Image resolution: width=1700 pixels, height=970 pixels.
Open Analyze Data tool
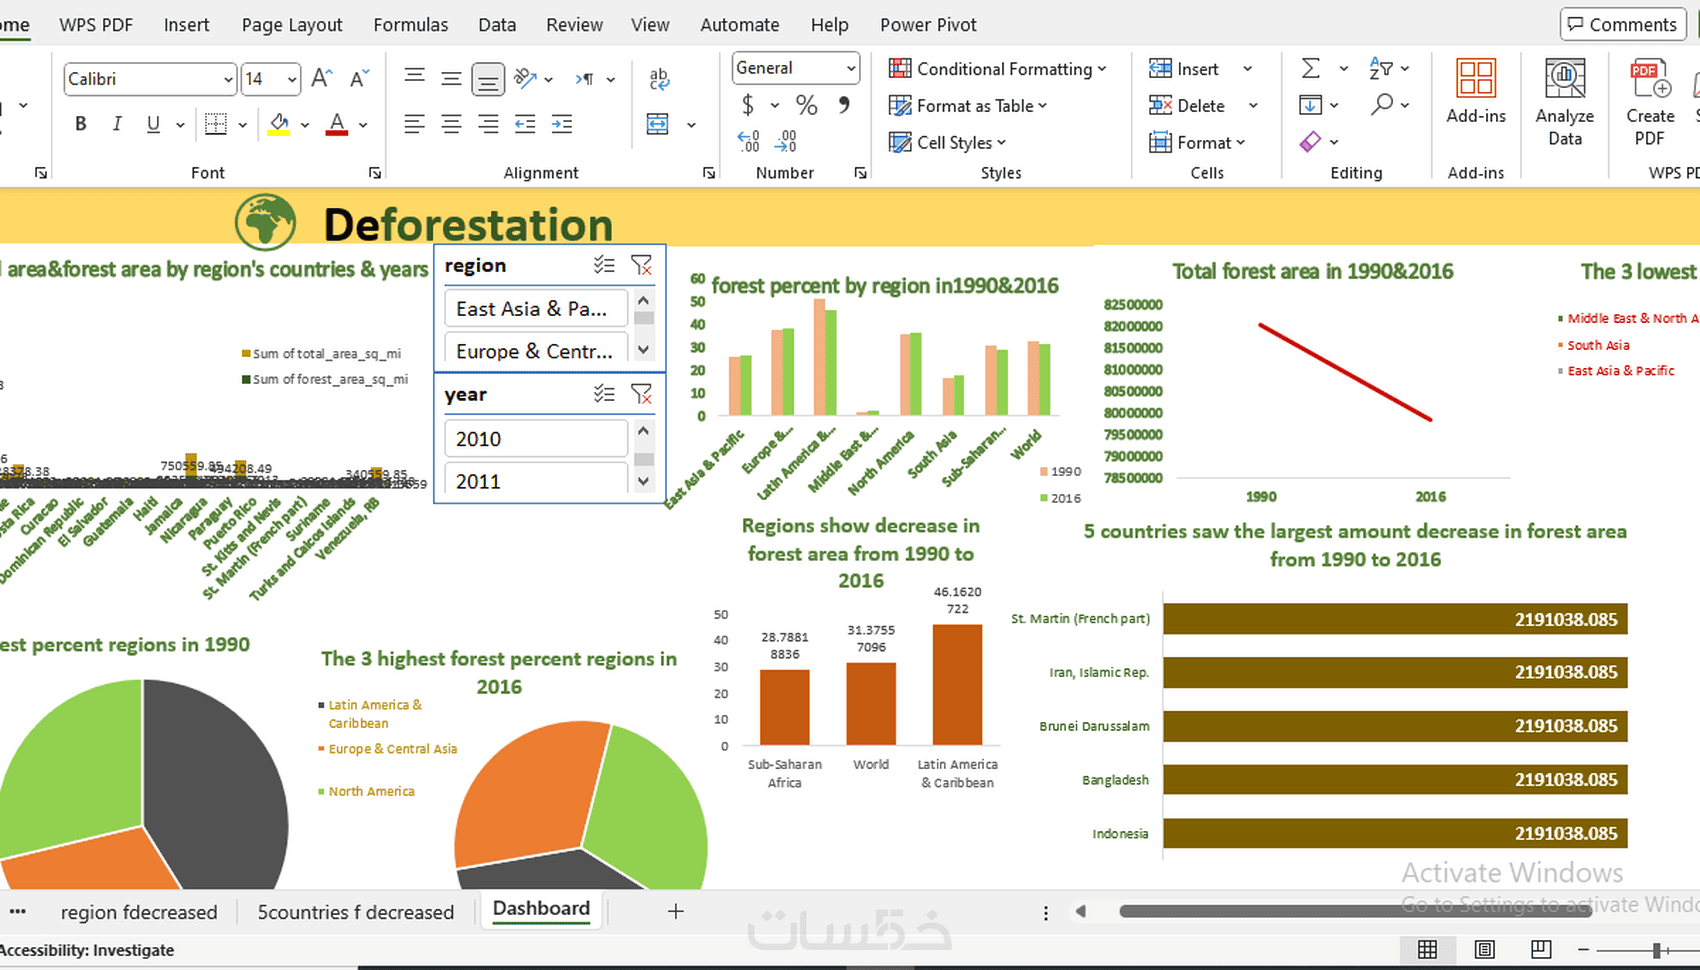click(x=1565, y=103)
